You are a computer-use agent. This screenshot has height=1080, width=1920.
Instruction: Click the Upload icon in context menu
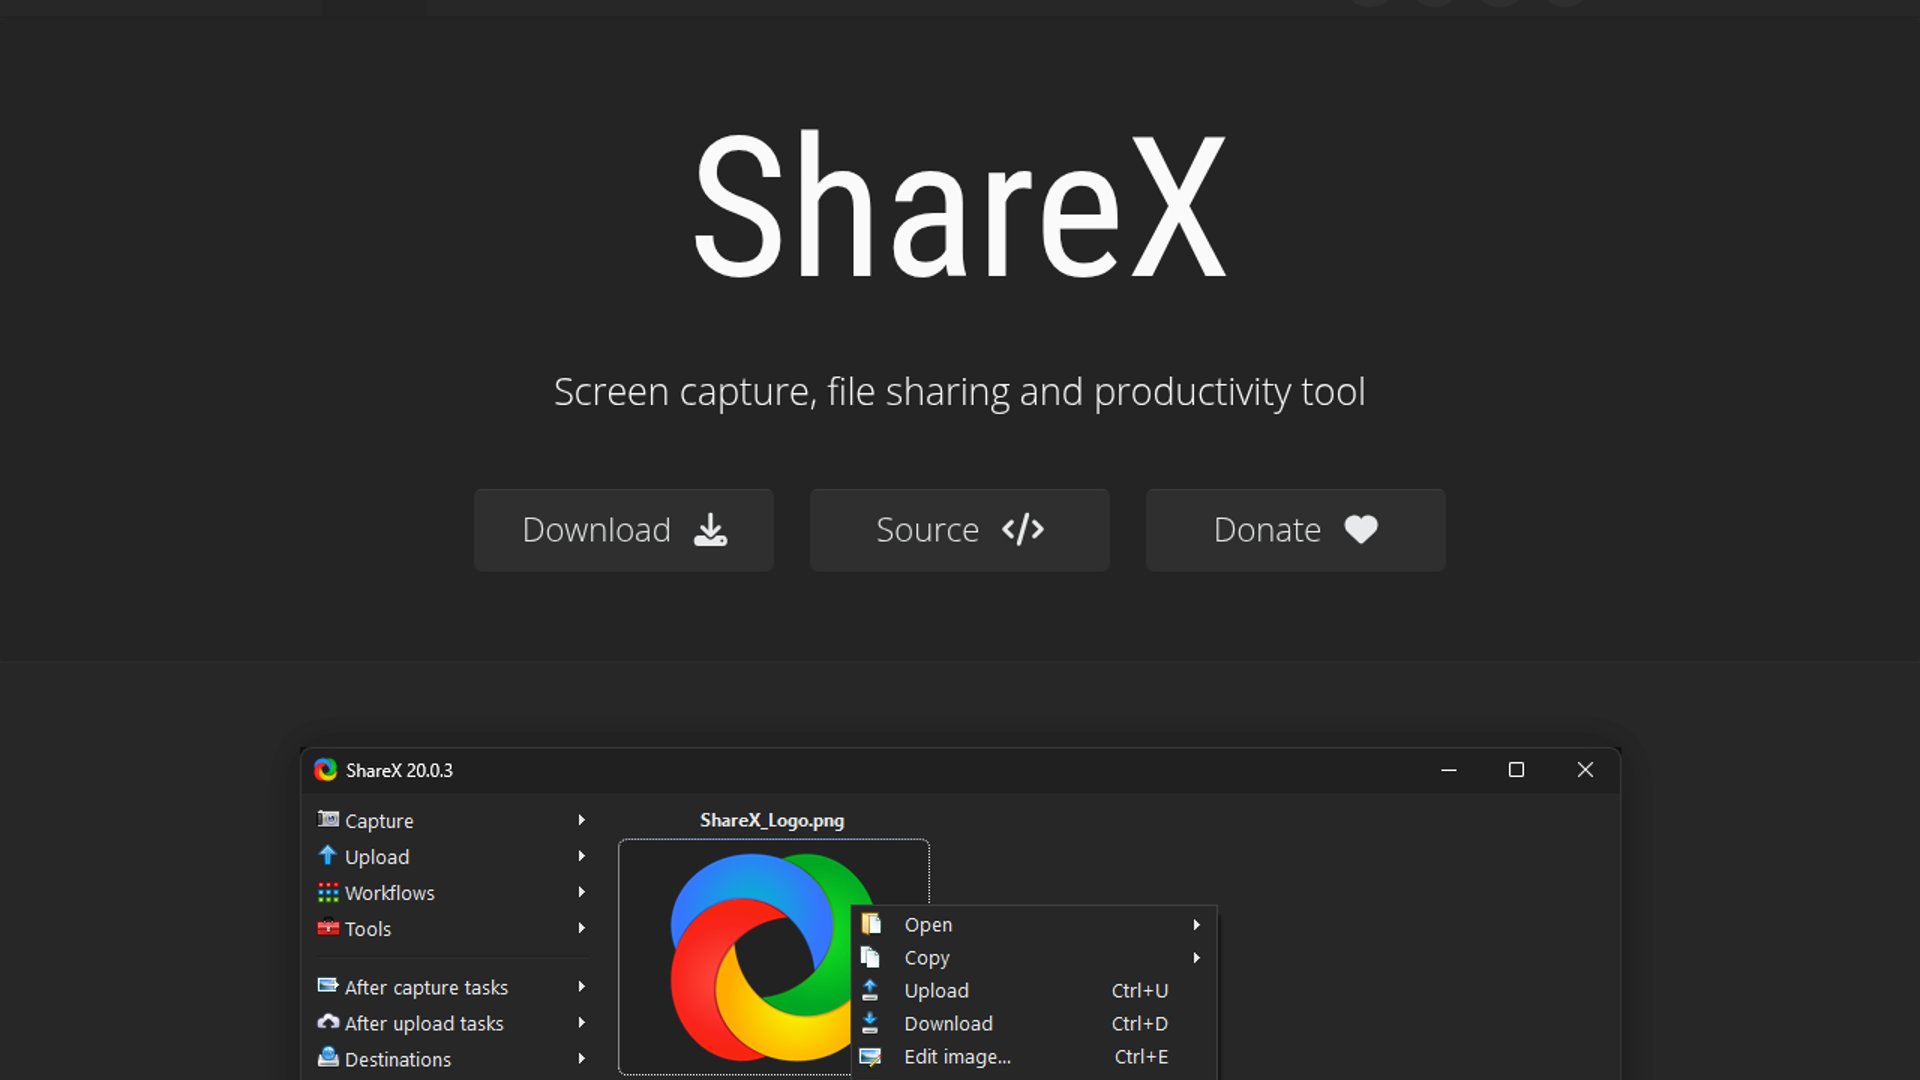870,990
